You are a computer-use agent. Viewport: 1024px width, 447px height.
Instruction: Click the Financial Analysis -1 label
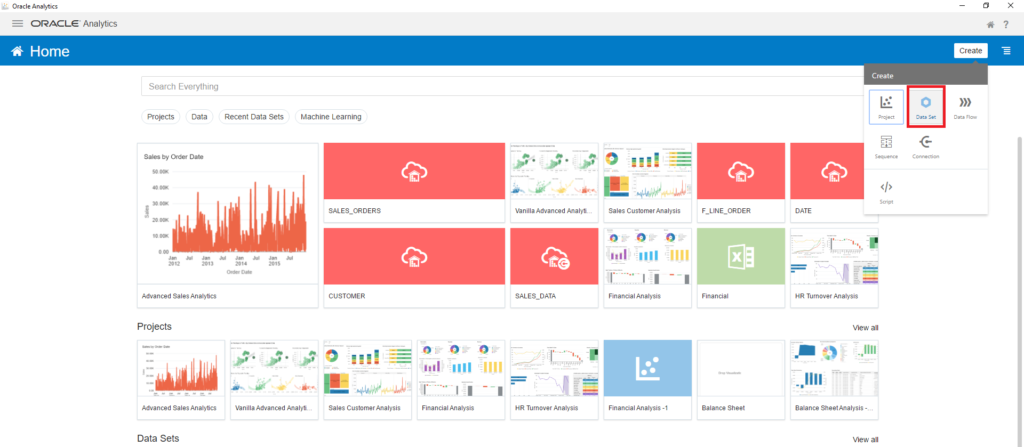tap(638, 408)
